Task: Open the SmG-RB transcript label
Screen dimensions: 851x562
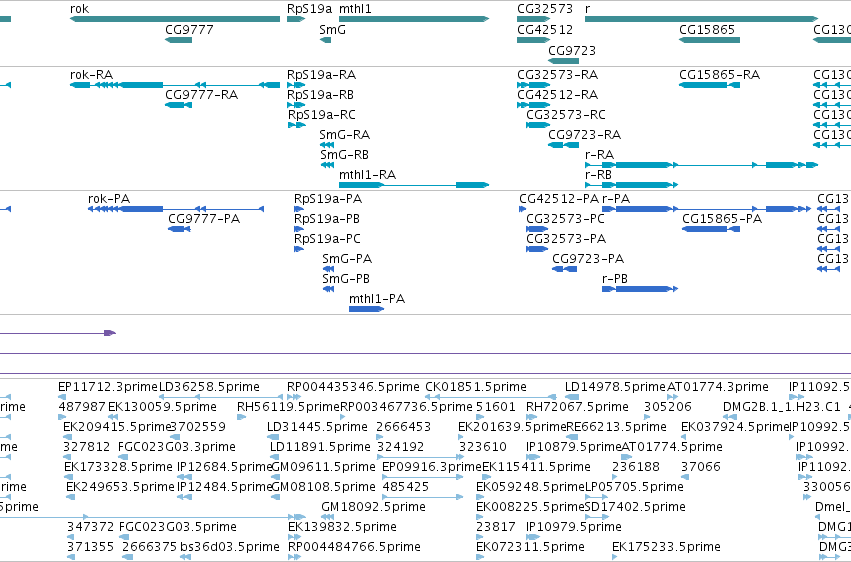Action: click(x=345, y=155)
